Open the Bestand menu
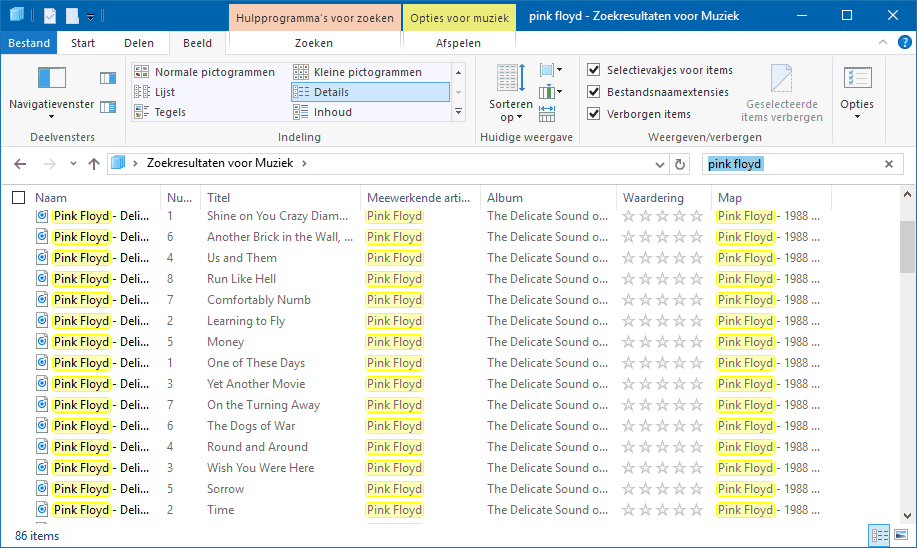 pos(29,43)
